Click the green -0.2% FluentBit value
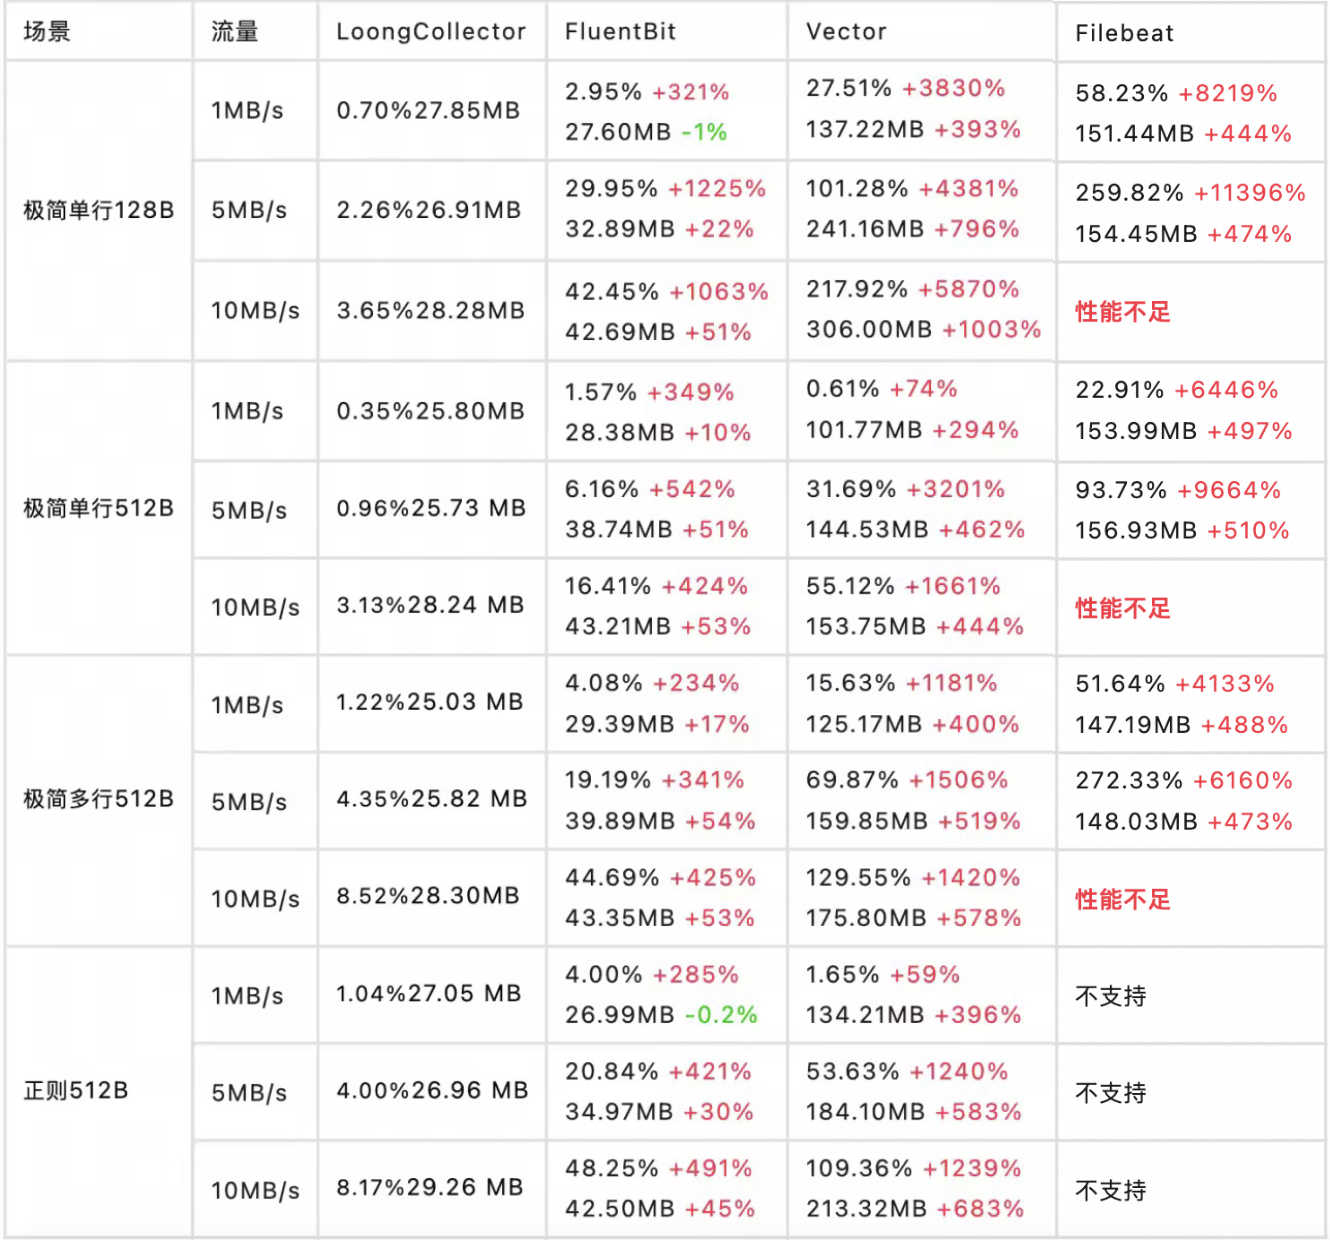This screenshot has height=1240, width=1330. (x=721, y=1015)
